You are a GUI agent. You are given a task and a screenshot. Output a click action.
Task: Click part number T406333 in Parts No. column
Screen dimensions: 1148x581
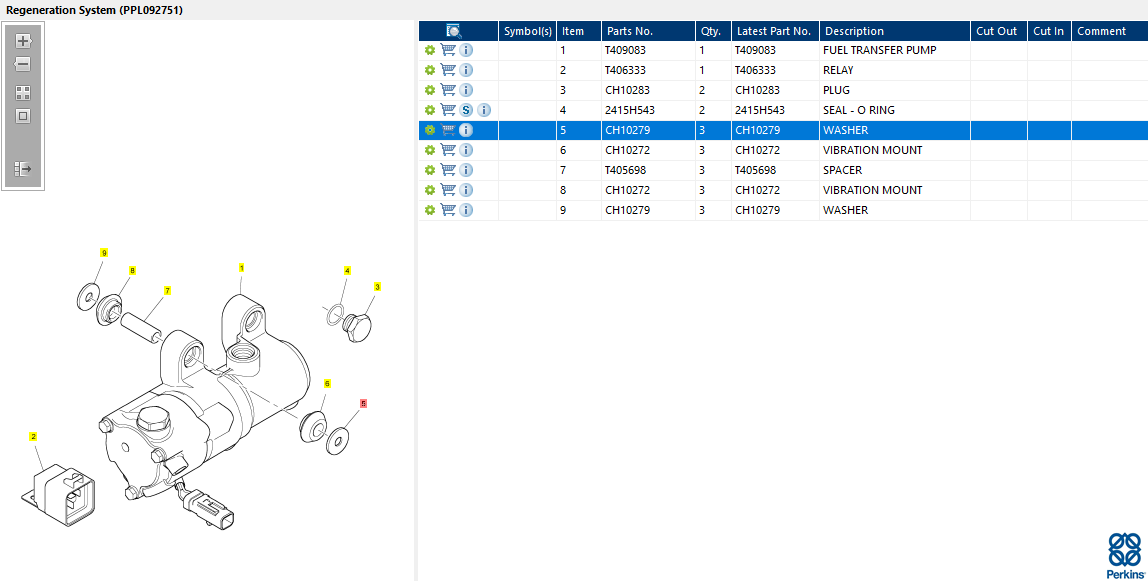point(625,70)
